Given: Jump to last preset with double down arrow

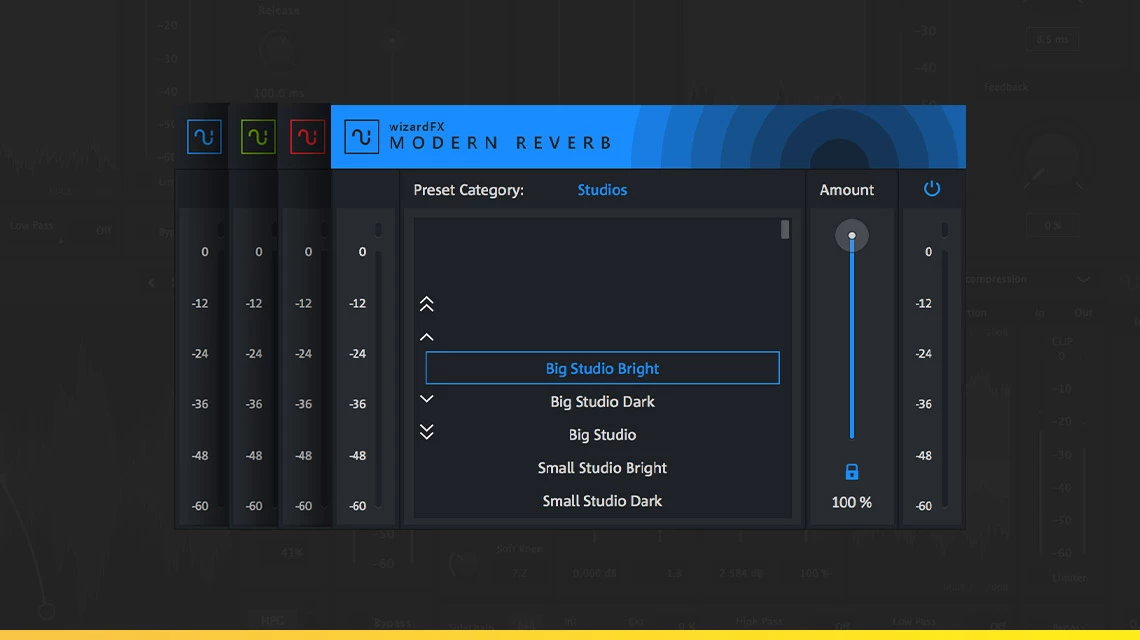Looking at the screenshot, I should pos(427,432).
